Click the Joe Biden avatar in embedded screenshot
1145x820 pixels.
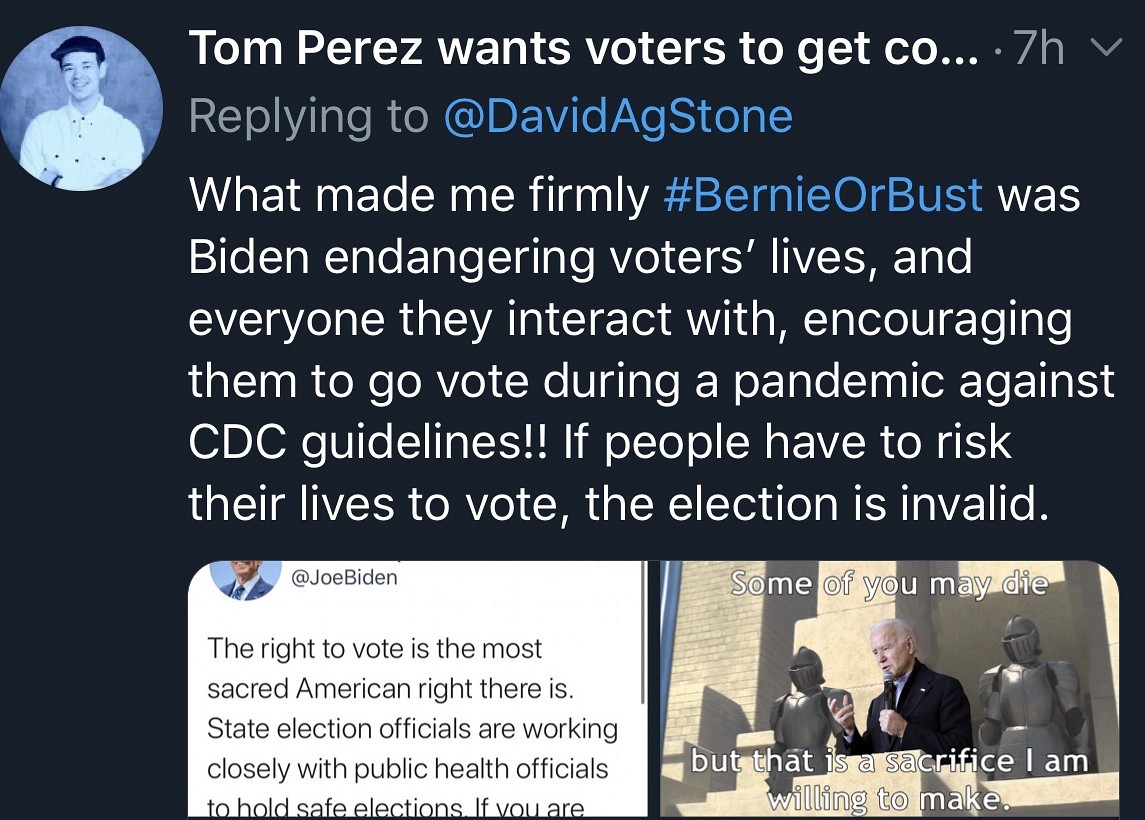[x=244, y=580]
